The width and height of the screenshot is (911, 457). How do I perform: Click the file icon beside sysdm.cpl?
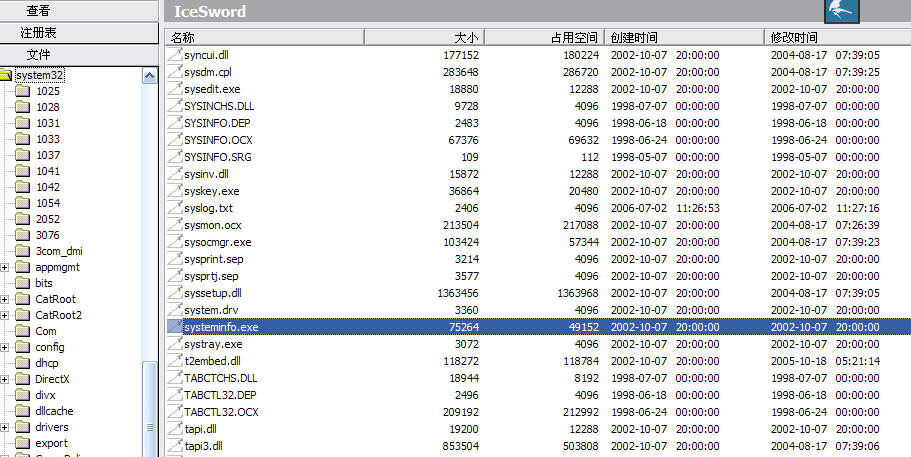pyautogui.click(x=175, y=72)
